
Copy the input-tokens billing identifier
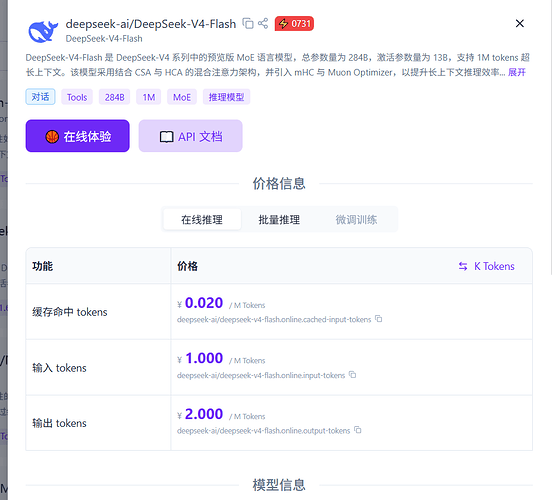tap(352, 375)
